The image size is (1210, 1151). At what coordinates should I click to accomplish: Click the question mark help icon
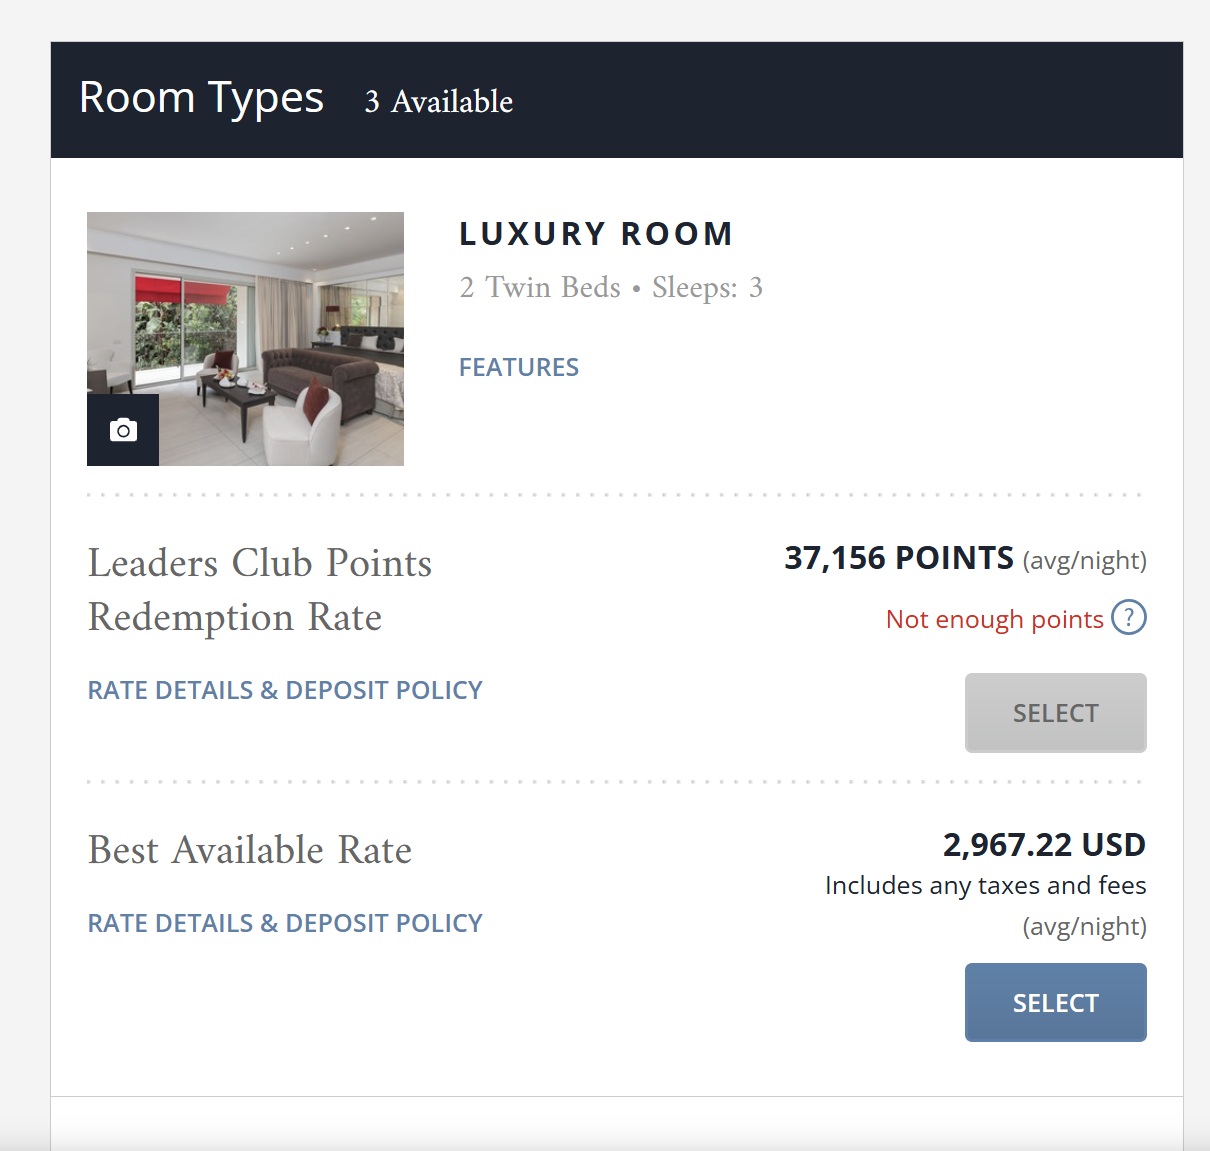(1128, 618)
